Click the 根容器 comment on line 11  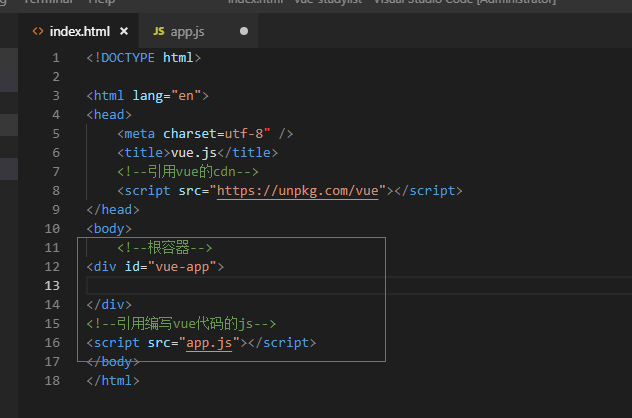164,248
